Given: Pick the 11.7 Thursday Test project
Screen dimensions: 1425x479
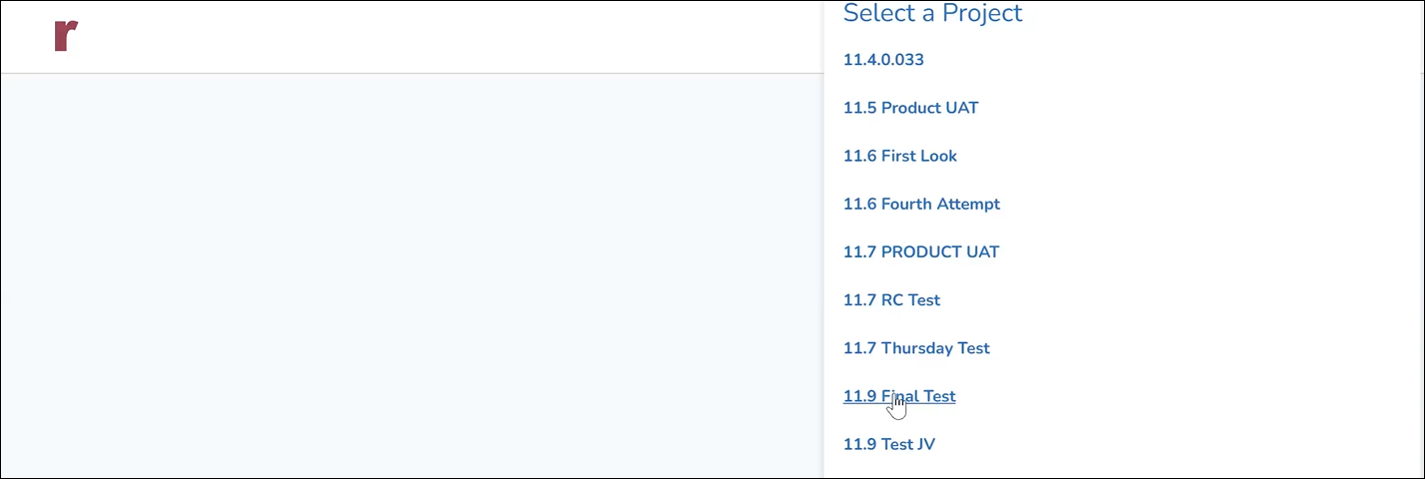Looking at the screenshot, I should tap(916, 348).
